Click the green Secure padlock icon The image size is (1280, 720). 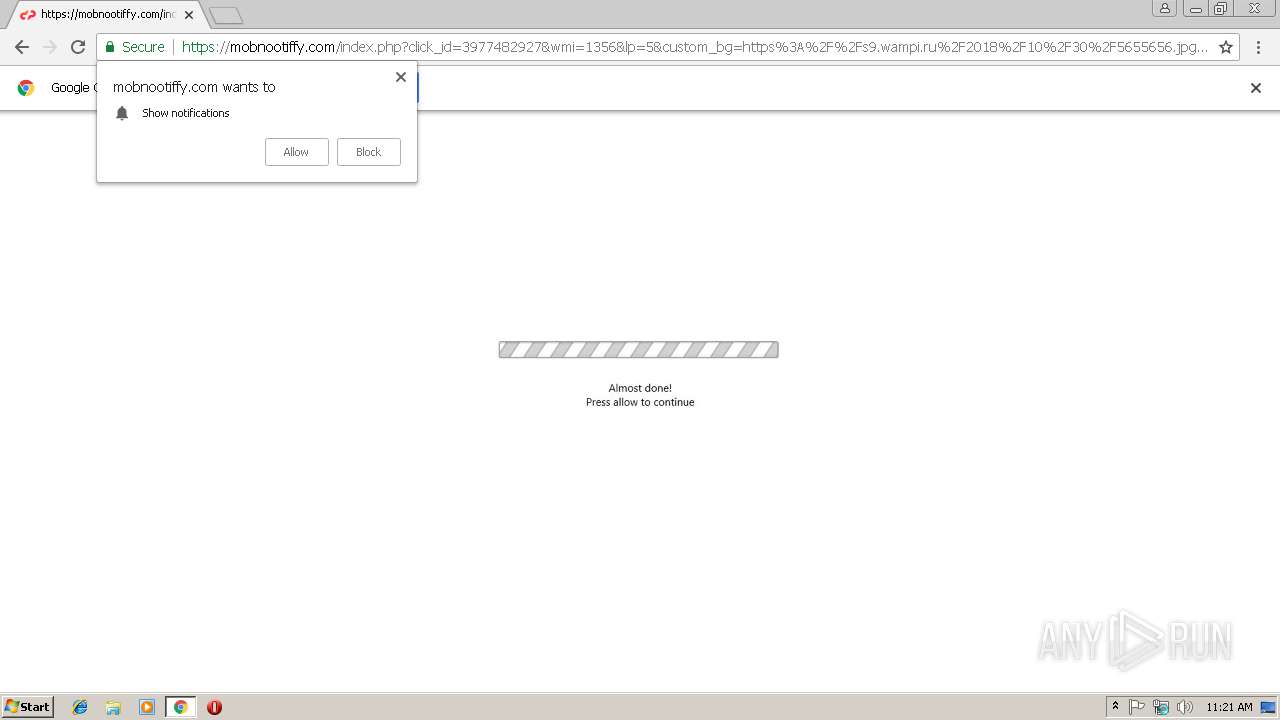(x=110, y=47)
